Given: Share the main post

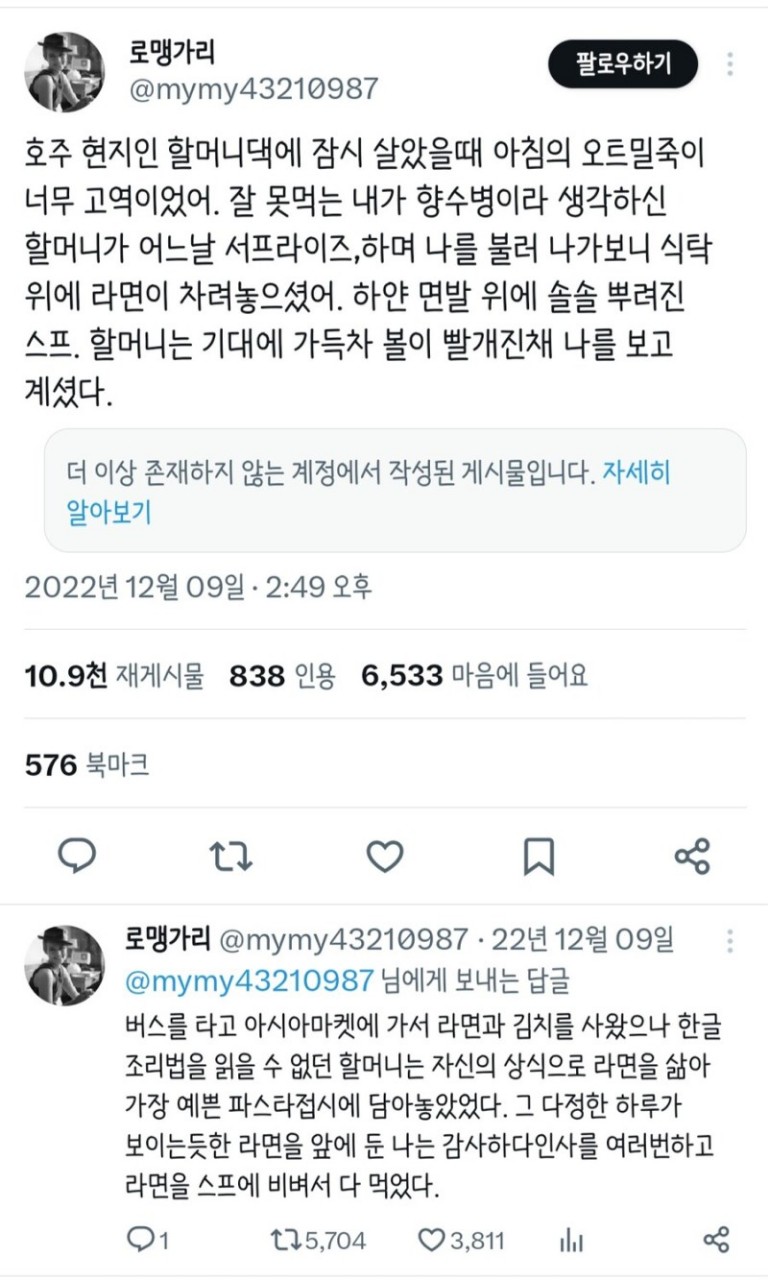Looking at the screenshot, I should [692, 856].
